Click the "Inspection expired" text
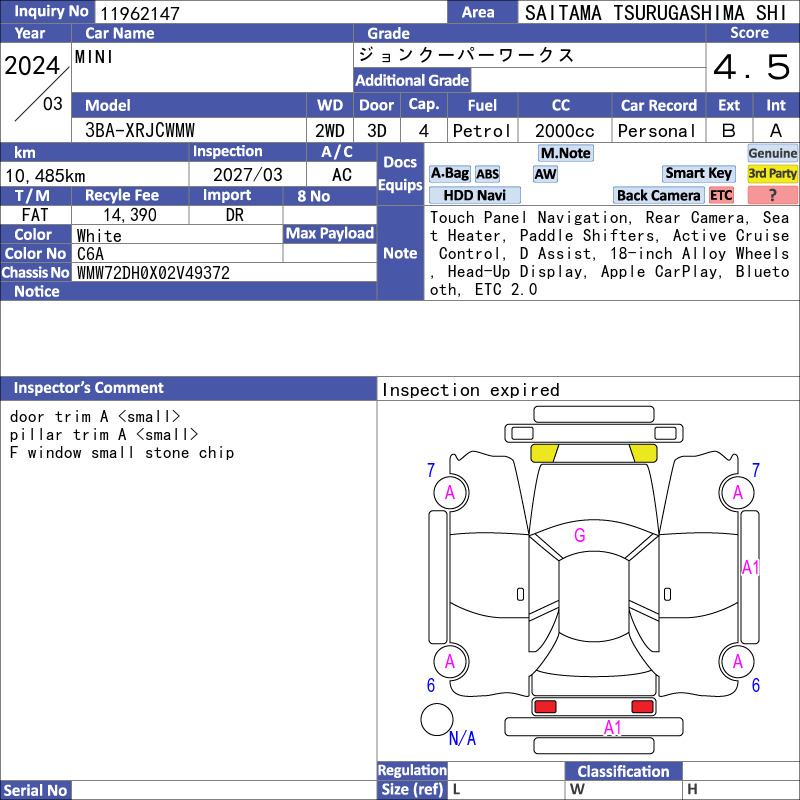The image size is (800, 800). coord(470,390)
